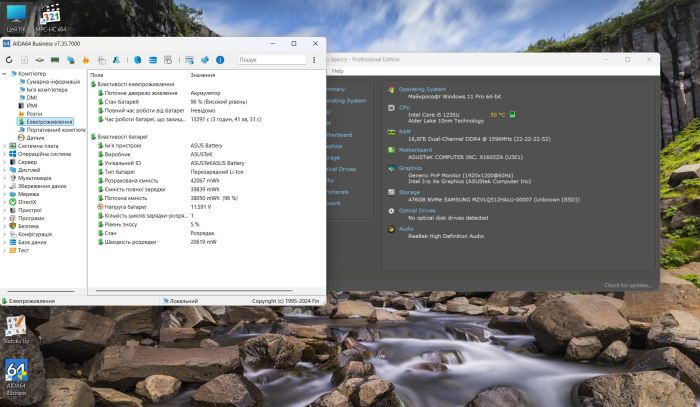Screen dimensions: 700x407
Task: Select the Рівень зносу row
Action: coord(207,224)
